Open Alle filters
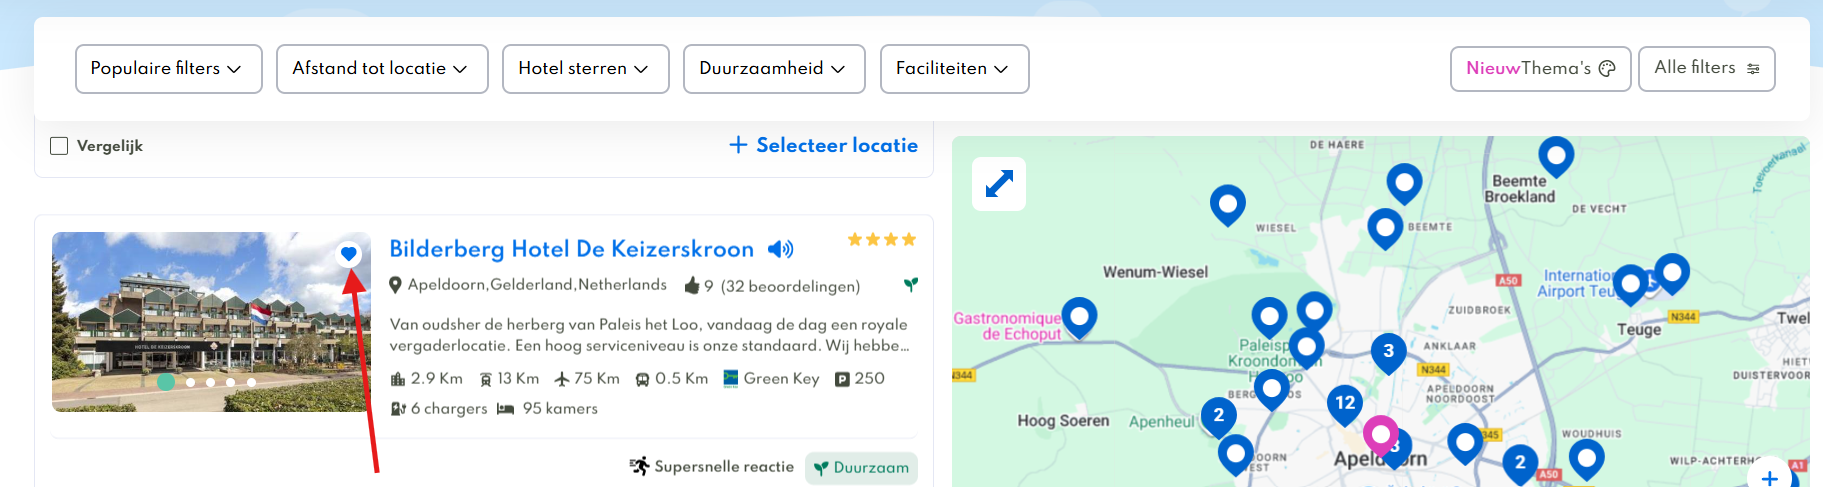The image size is (1823, 487). [x=1707, y=69]
